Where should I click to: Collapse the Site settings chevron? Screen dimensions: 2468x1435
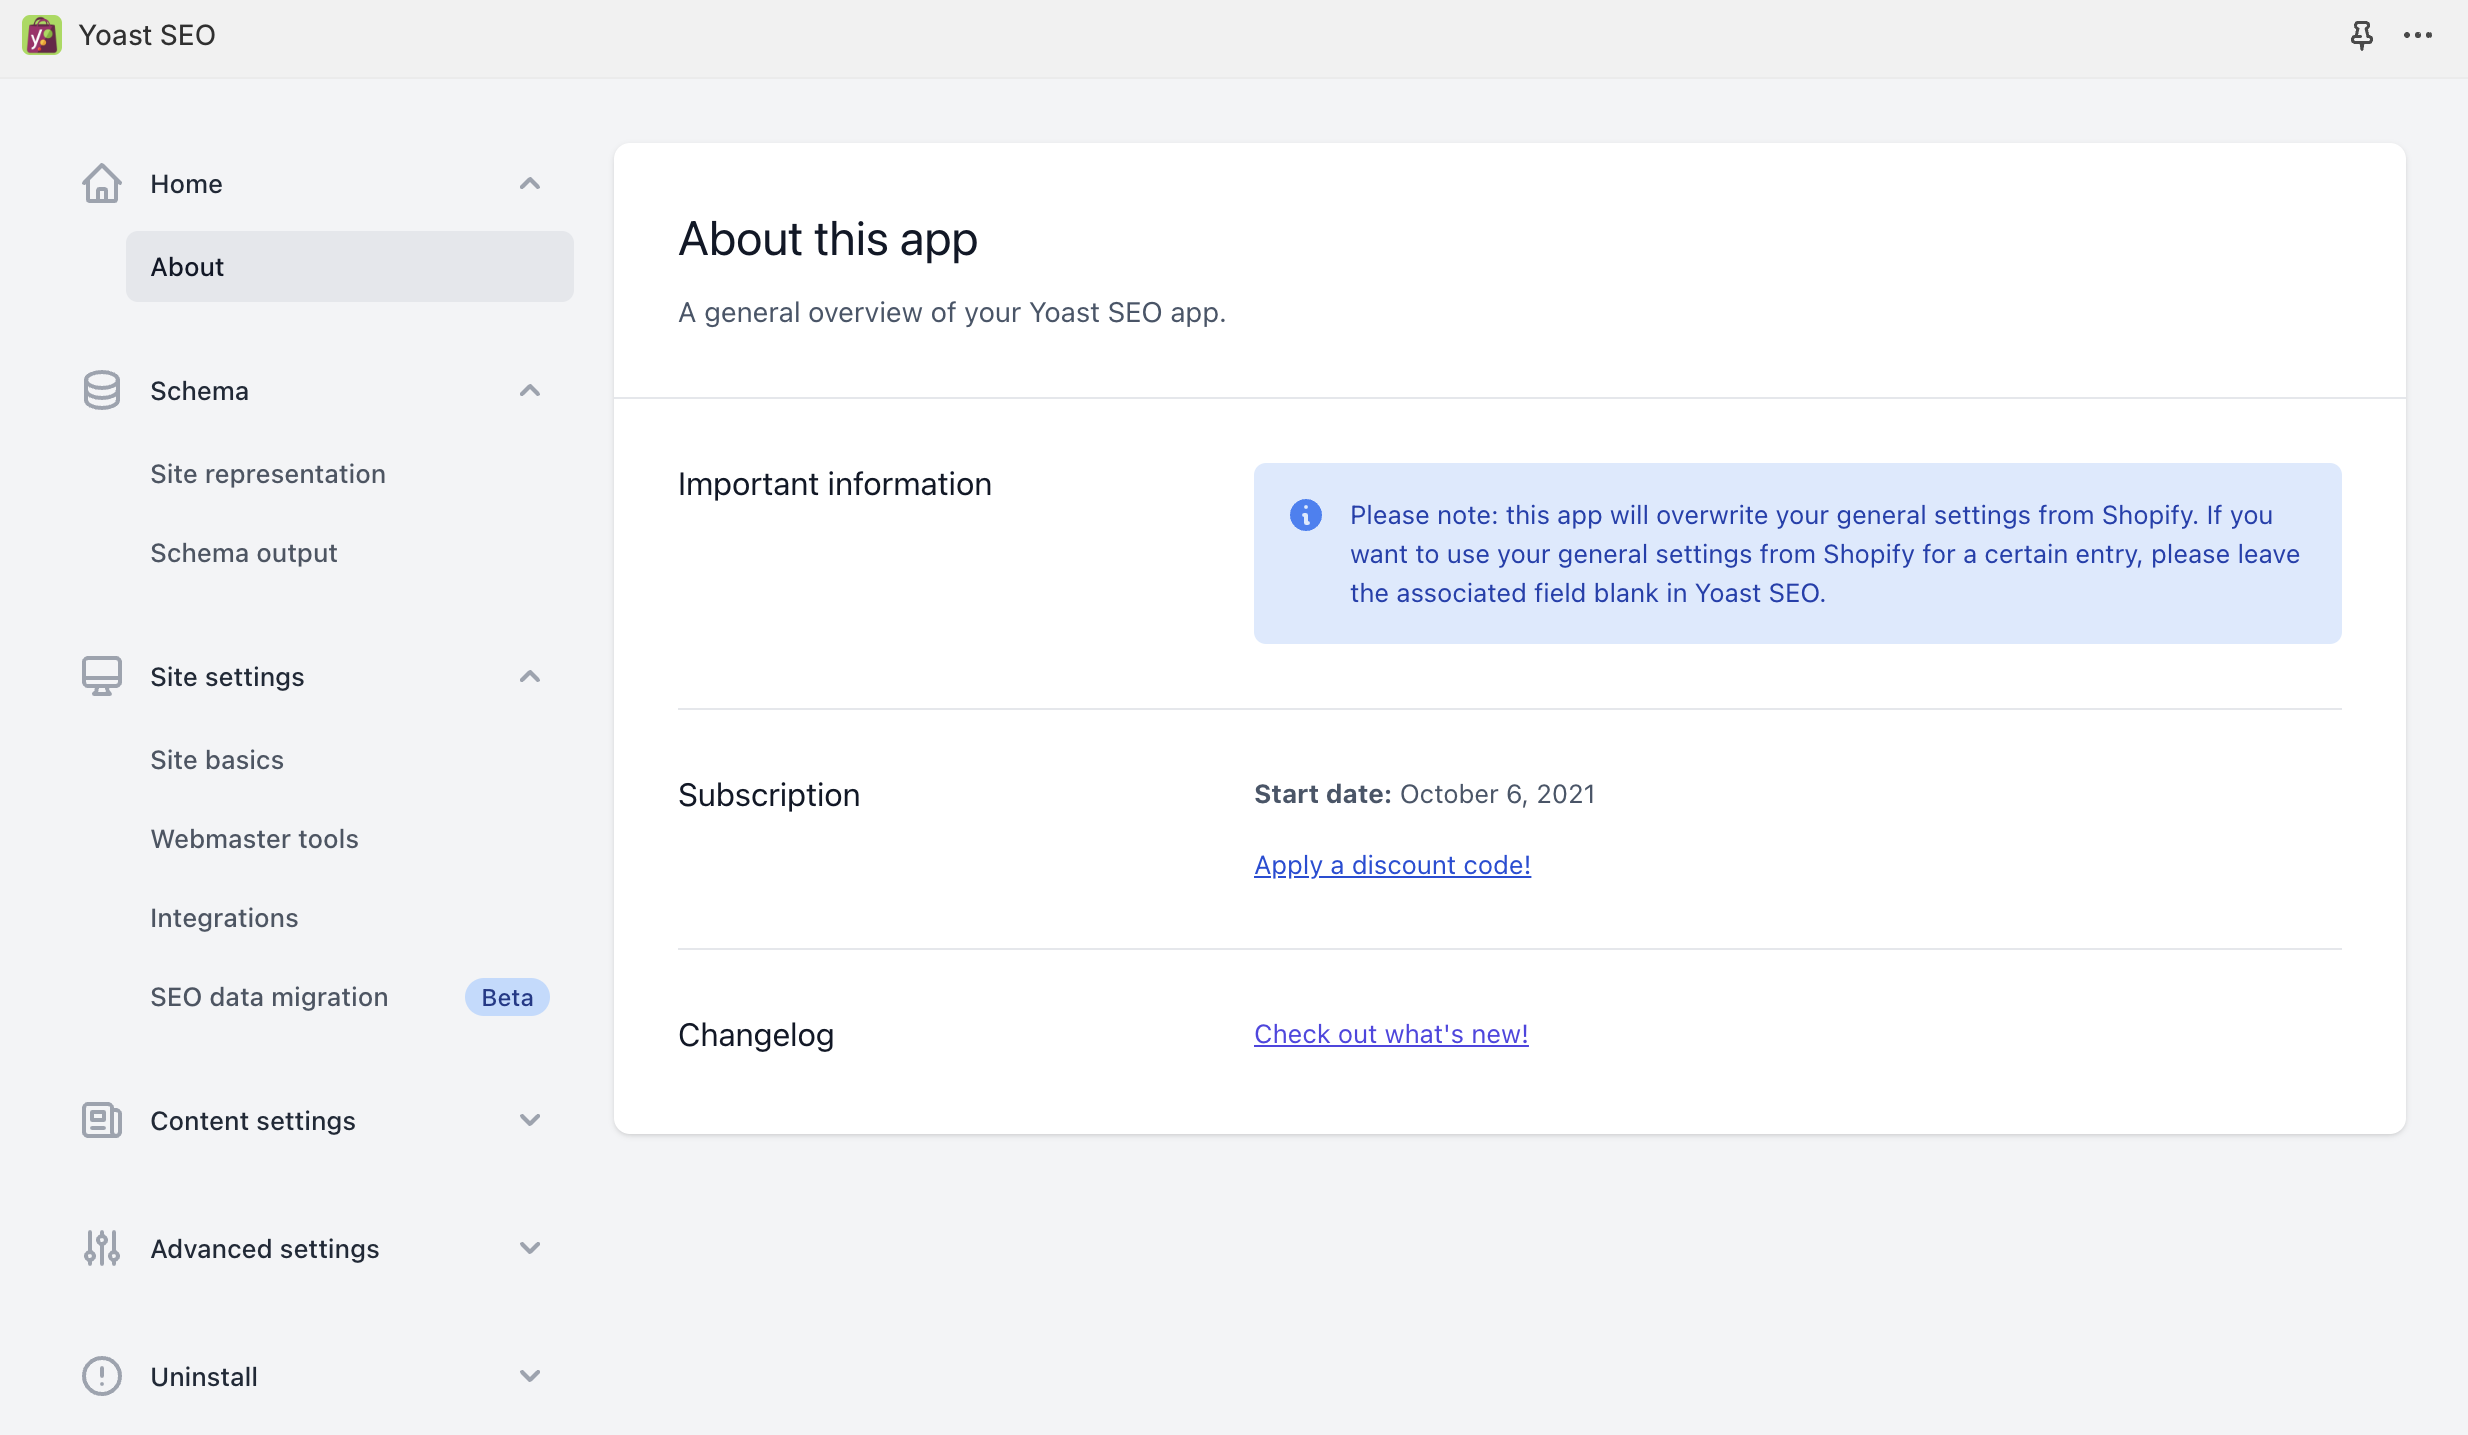click(530, 677)
